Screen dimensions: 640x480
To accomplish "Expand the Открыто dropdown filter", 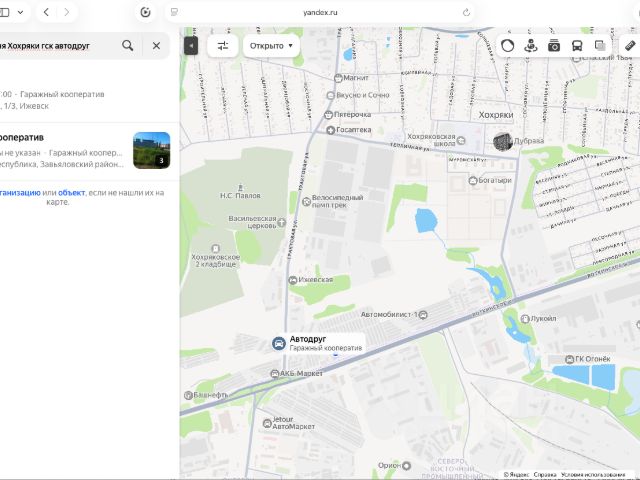I will [x=271, y=46].
